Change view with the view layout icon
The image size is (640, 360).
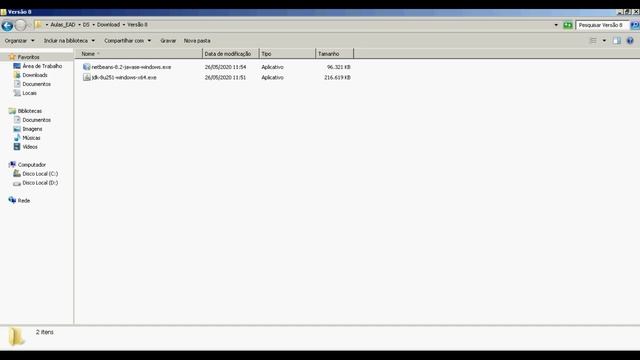coord(593,41)
